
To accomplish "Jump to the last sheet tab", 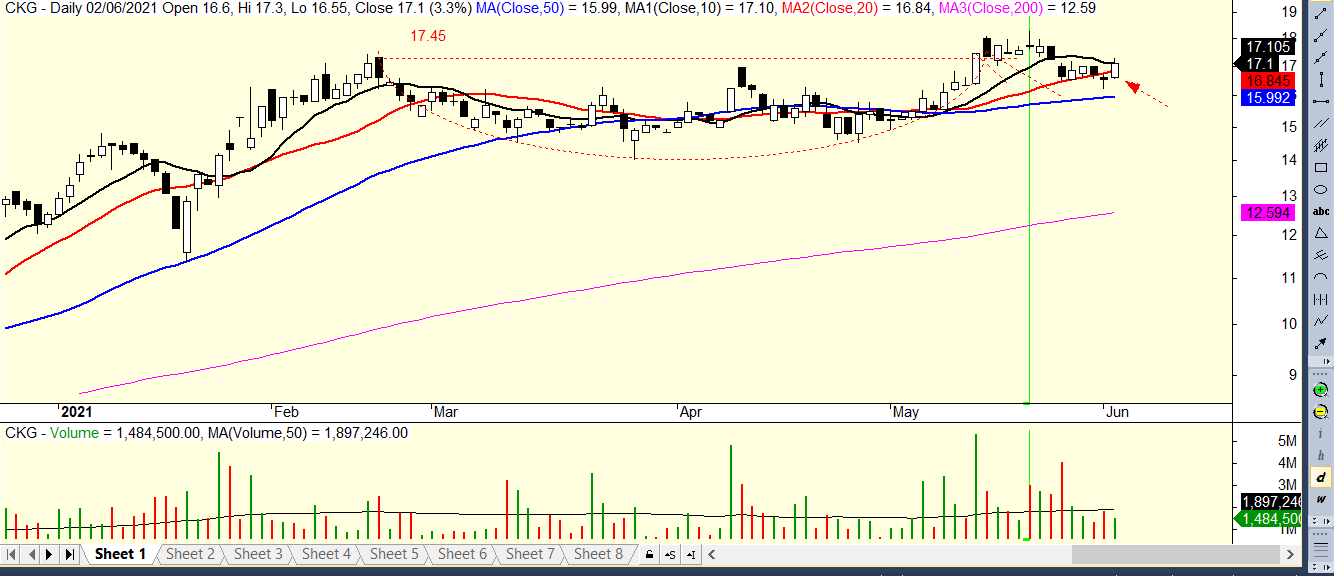I will [69, 554].
